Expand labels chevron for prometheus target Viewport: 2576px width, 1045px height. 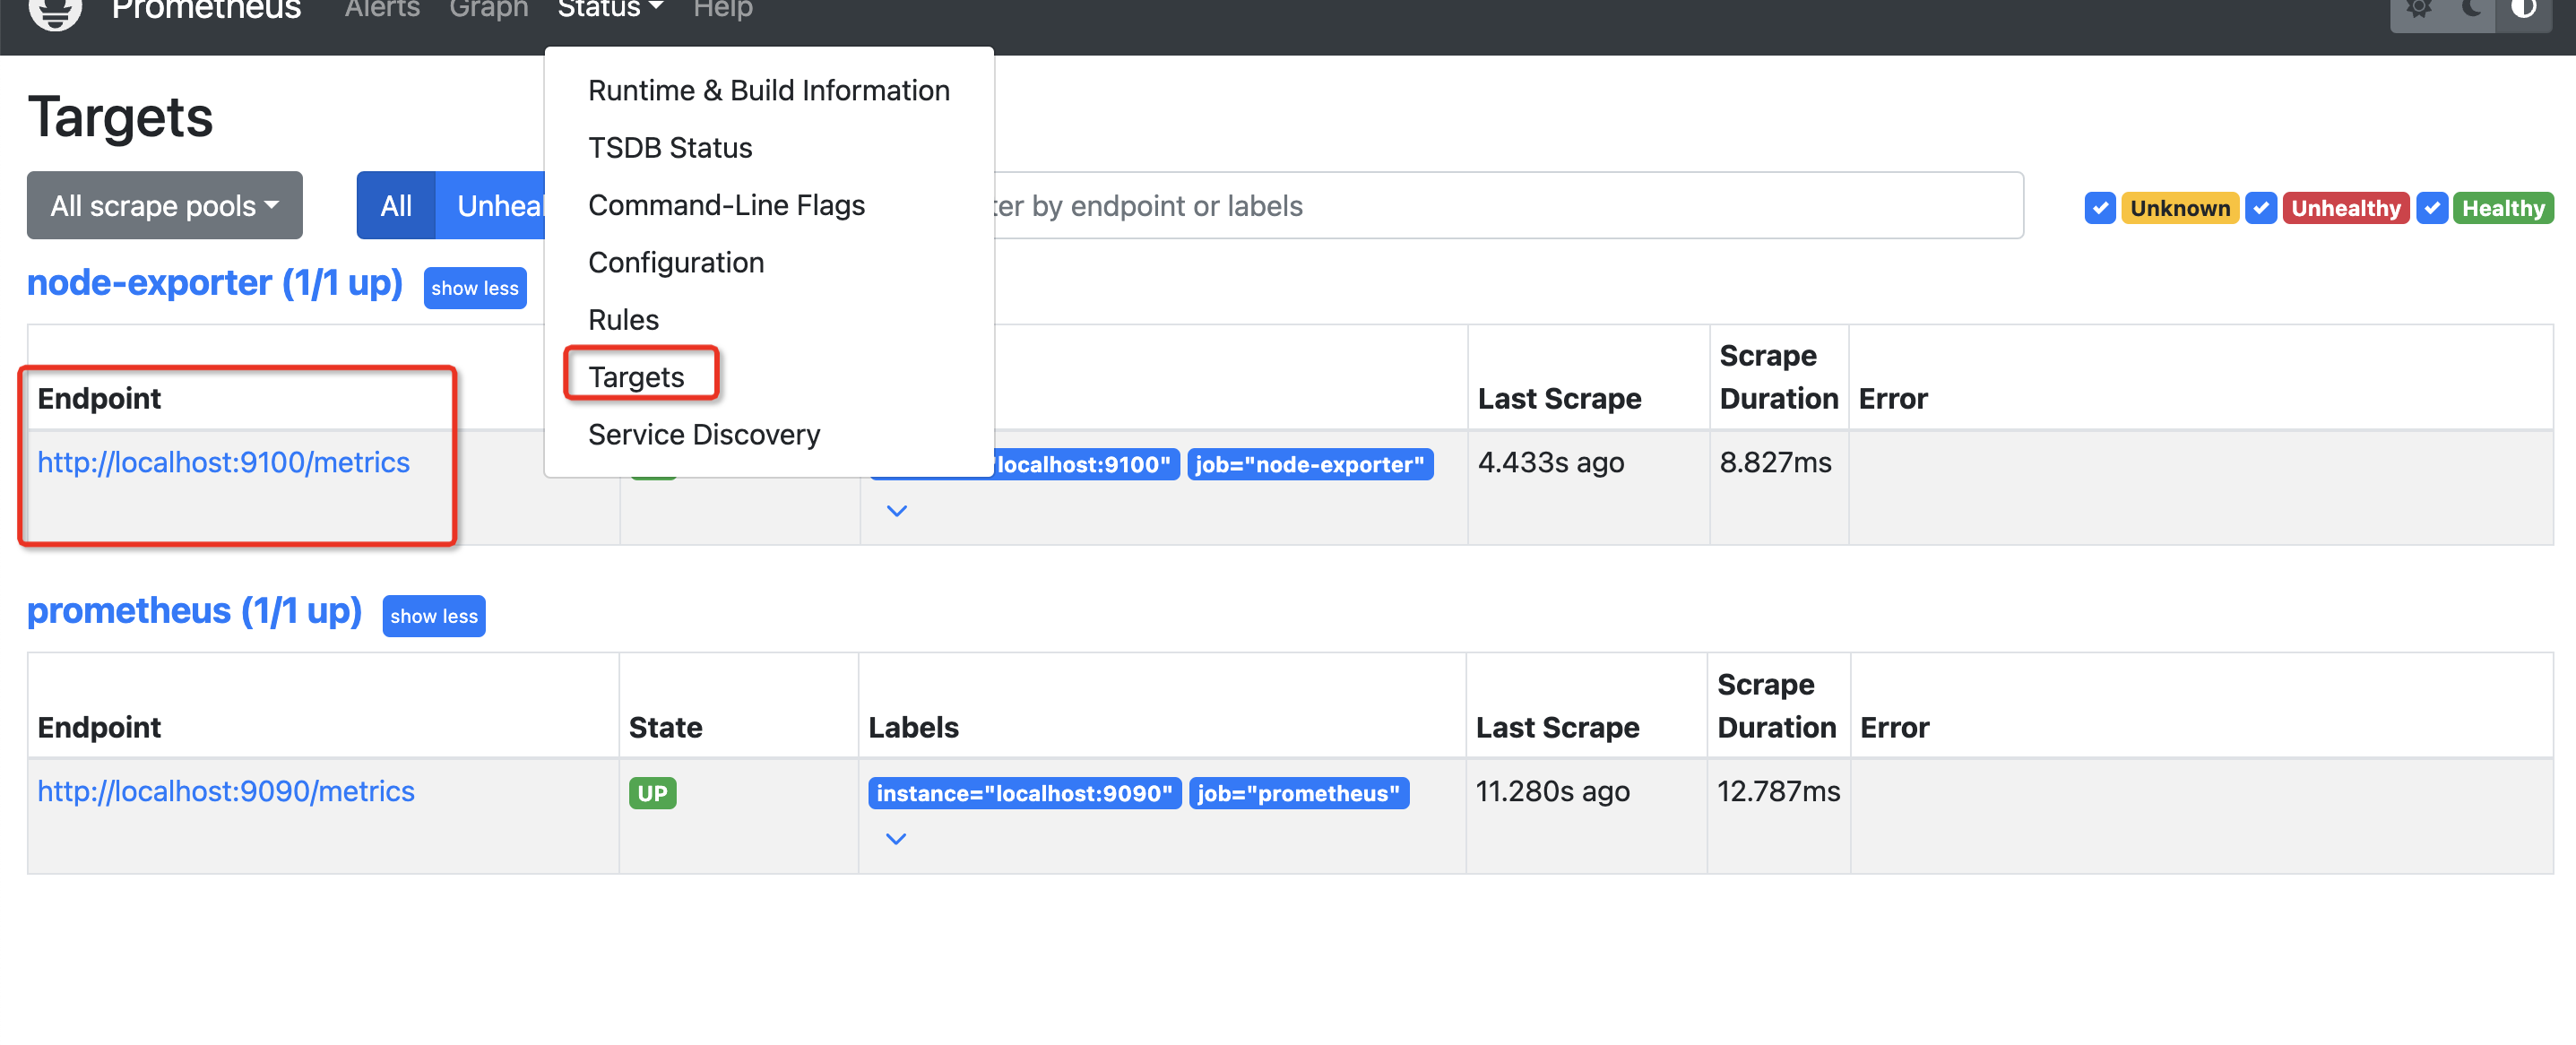[896, 839]
